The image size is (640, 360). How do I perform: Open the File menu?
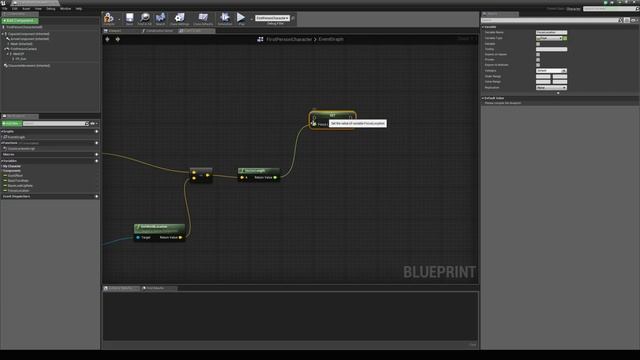tap(4, 9)
